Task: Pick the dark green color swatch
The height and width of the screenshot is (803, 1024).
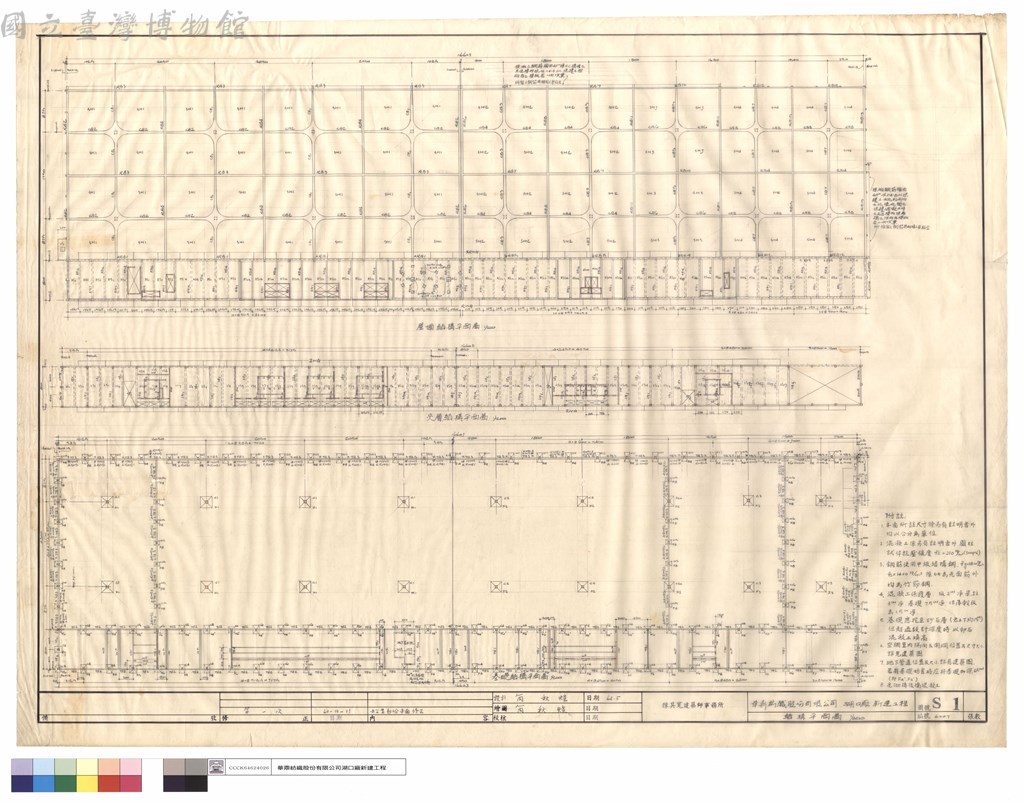Action: click(x=66, y=783)
